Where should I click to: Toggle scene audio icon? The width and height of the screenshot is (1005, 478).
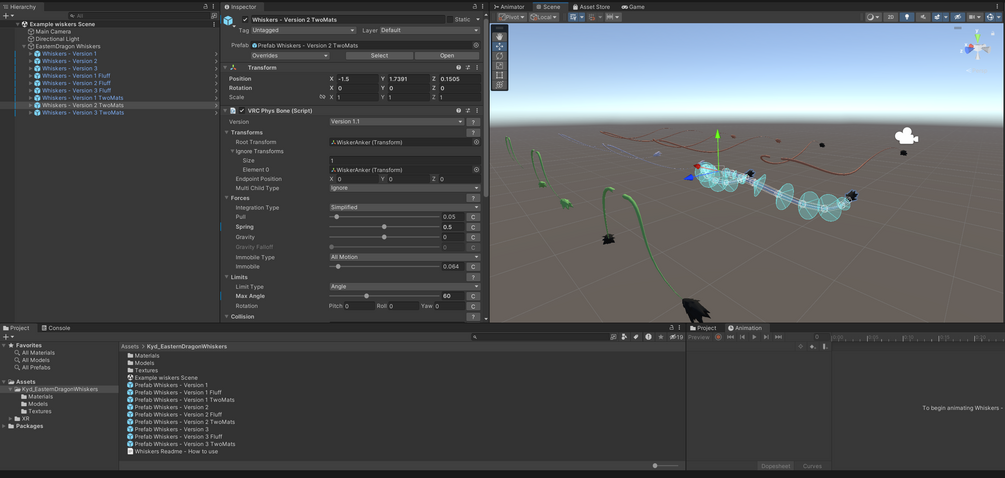[x=922, y=17]
